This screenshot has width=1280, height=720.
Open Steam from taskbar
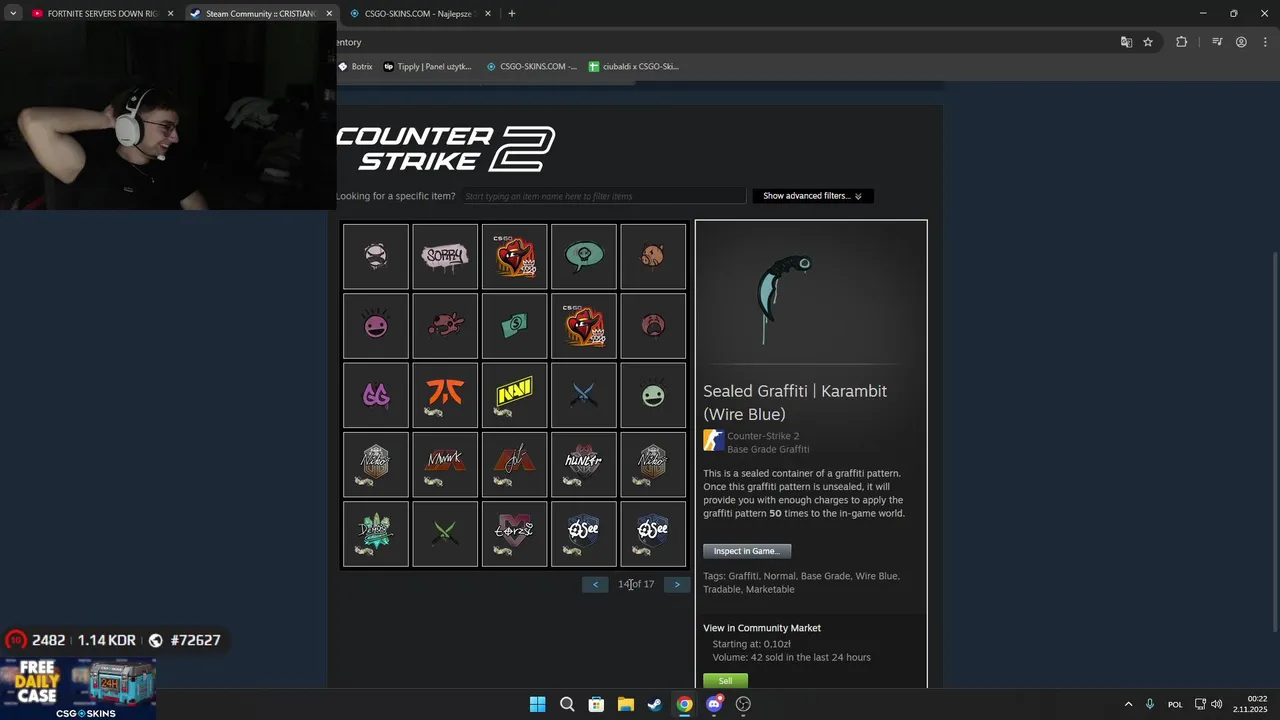(x=654, y=704)
